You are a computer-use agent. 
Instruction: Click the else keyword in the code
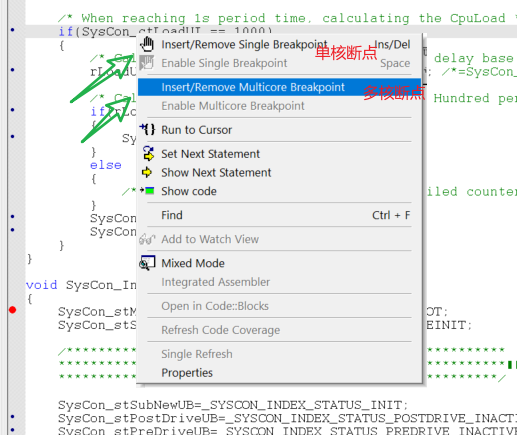click(106, 165)
